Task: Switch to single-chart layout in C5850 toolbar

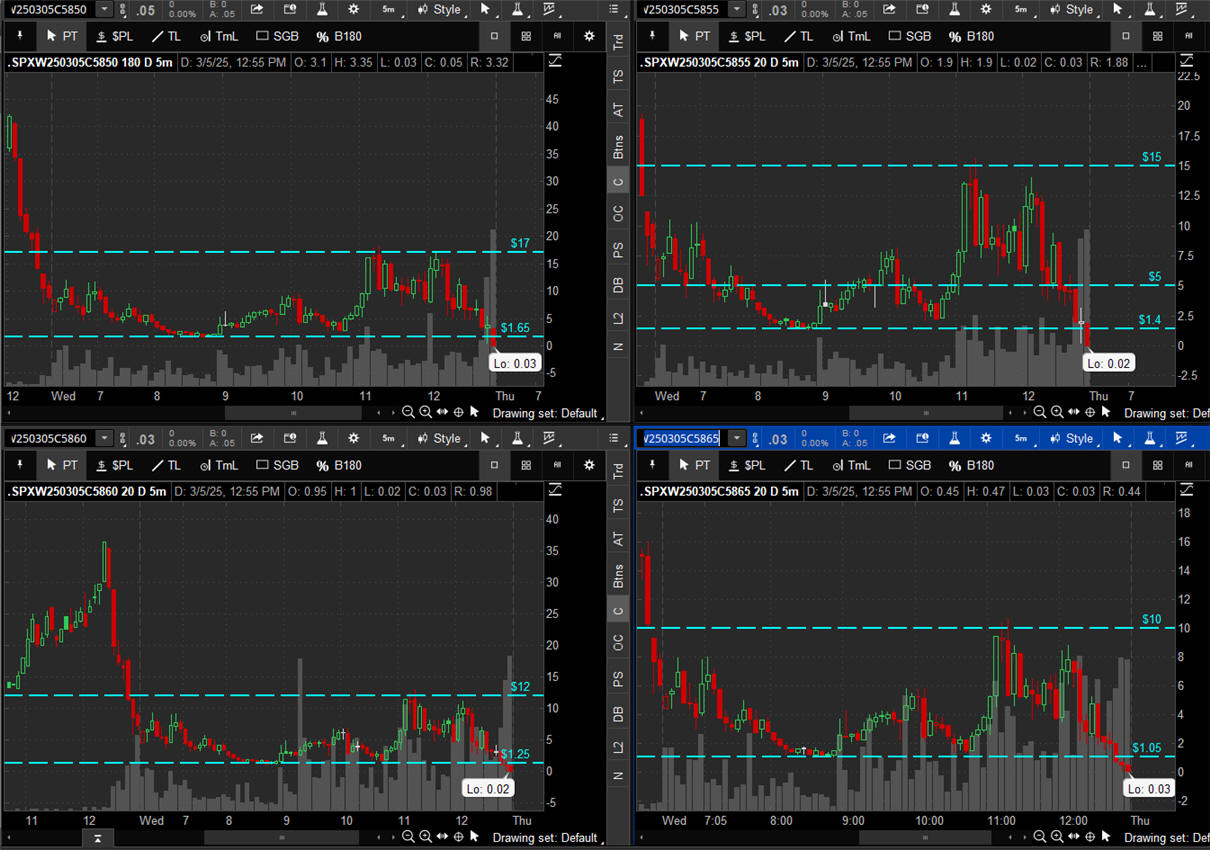Action: pyautogui.click(x=494, y=36)
